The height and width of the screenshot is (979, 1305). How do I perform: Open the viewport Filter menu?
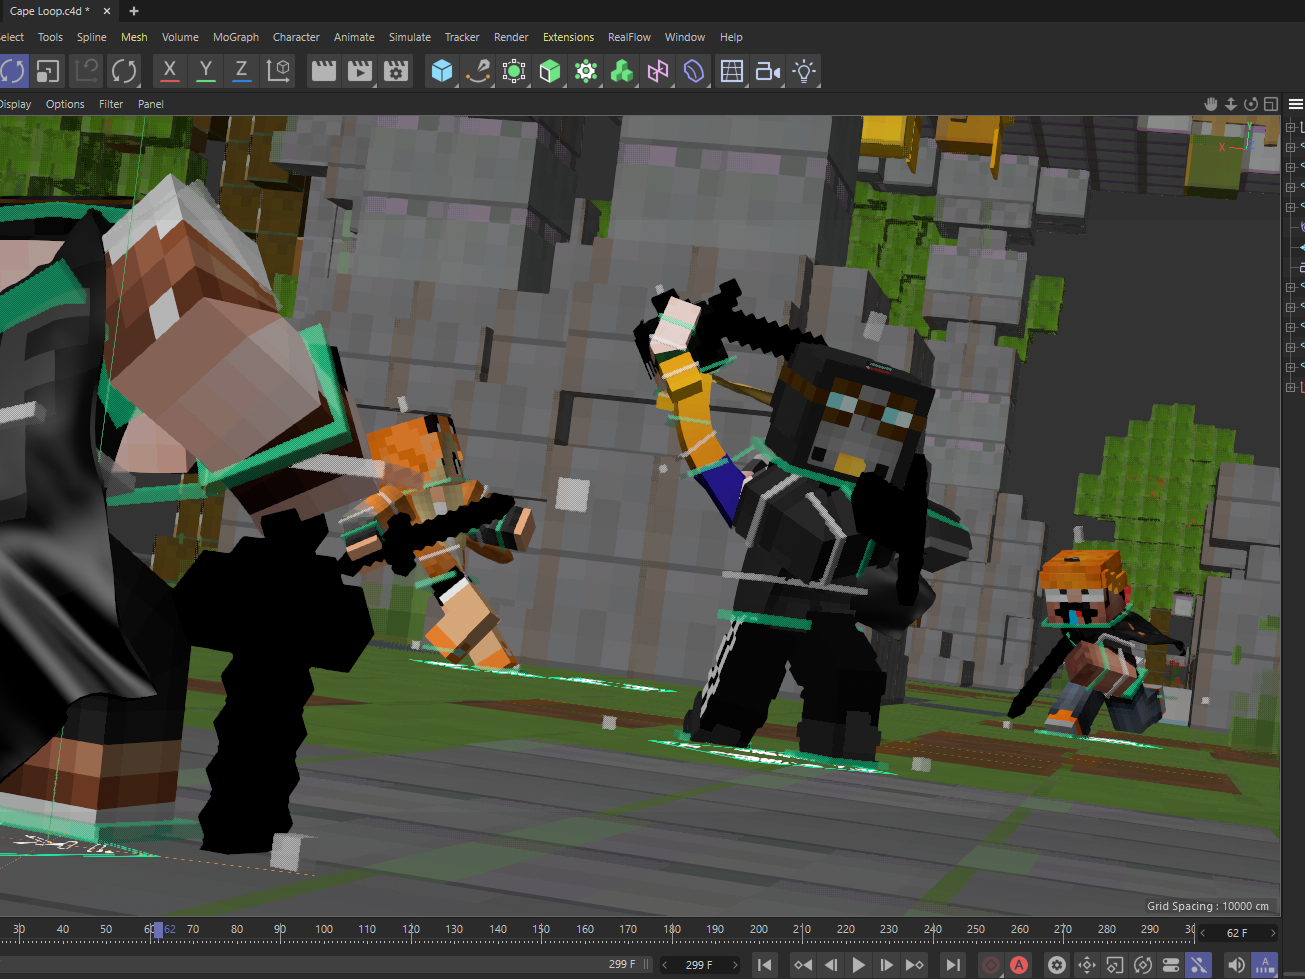111,104
